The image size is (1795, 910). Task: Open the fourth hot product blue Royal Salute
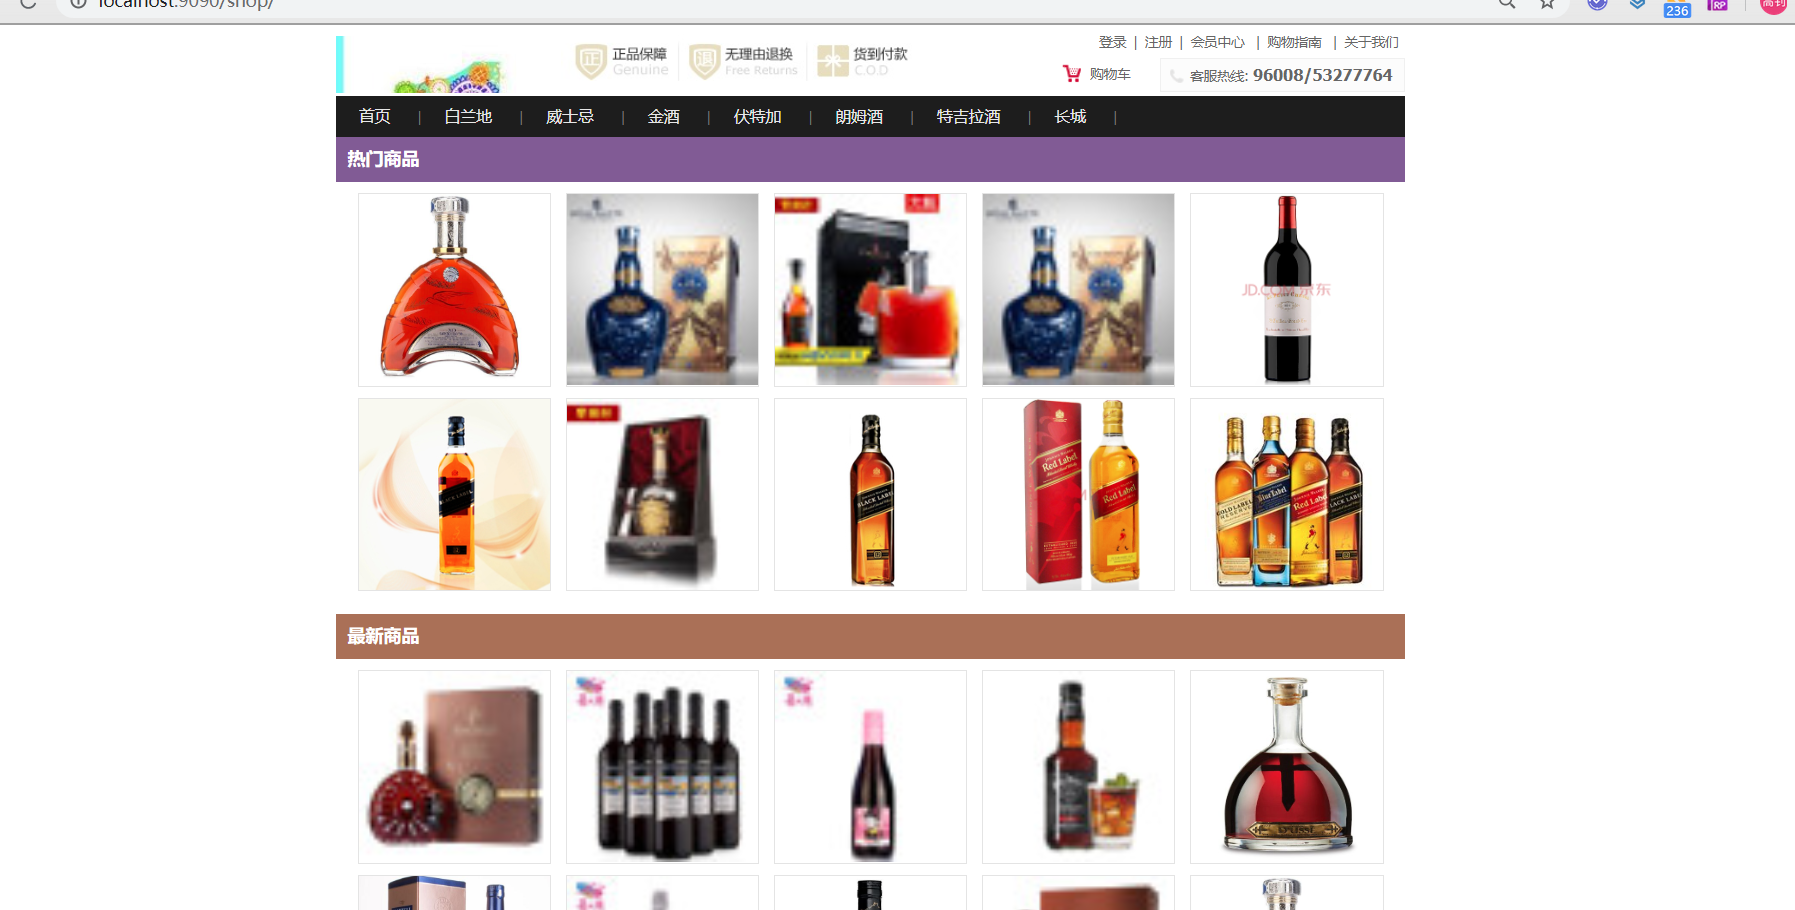(x=1078, y=290)
